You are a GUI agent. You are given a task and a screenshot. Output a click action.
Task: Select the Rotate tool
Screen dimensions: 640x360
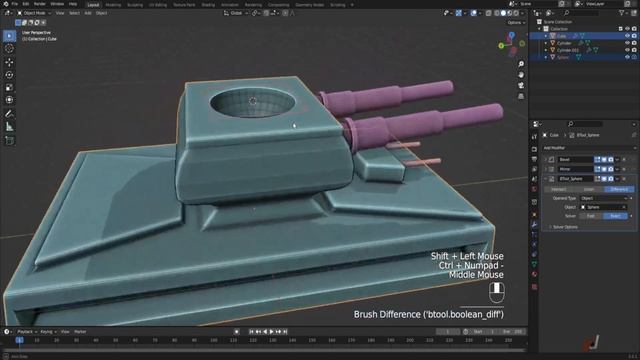coord(9,75)
